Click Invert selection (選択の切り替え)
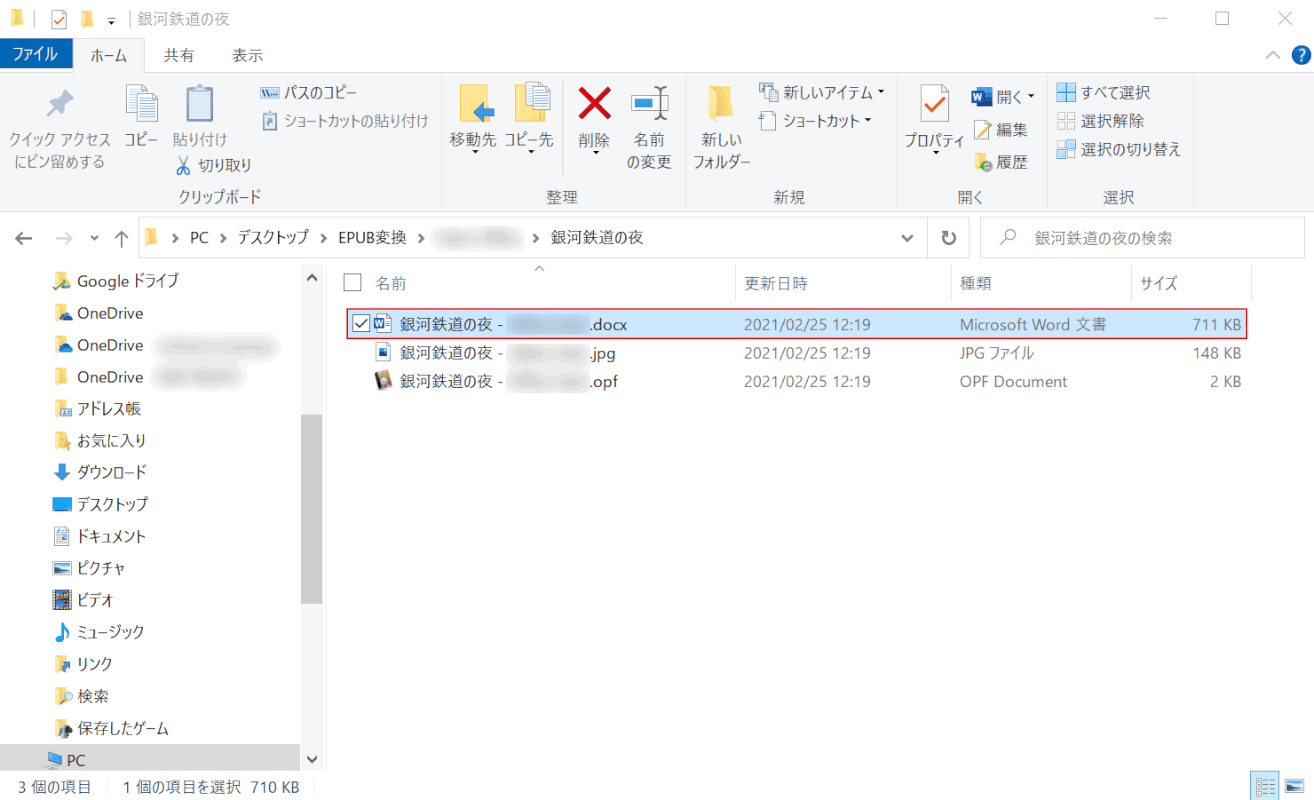Image resolution: width=1314 pixels, height=800 pixels. [x=1120, y=149]
